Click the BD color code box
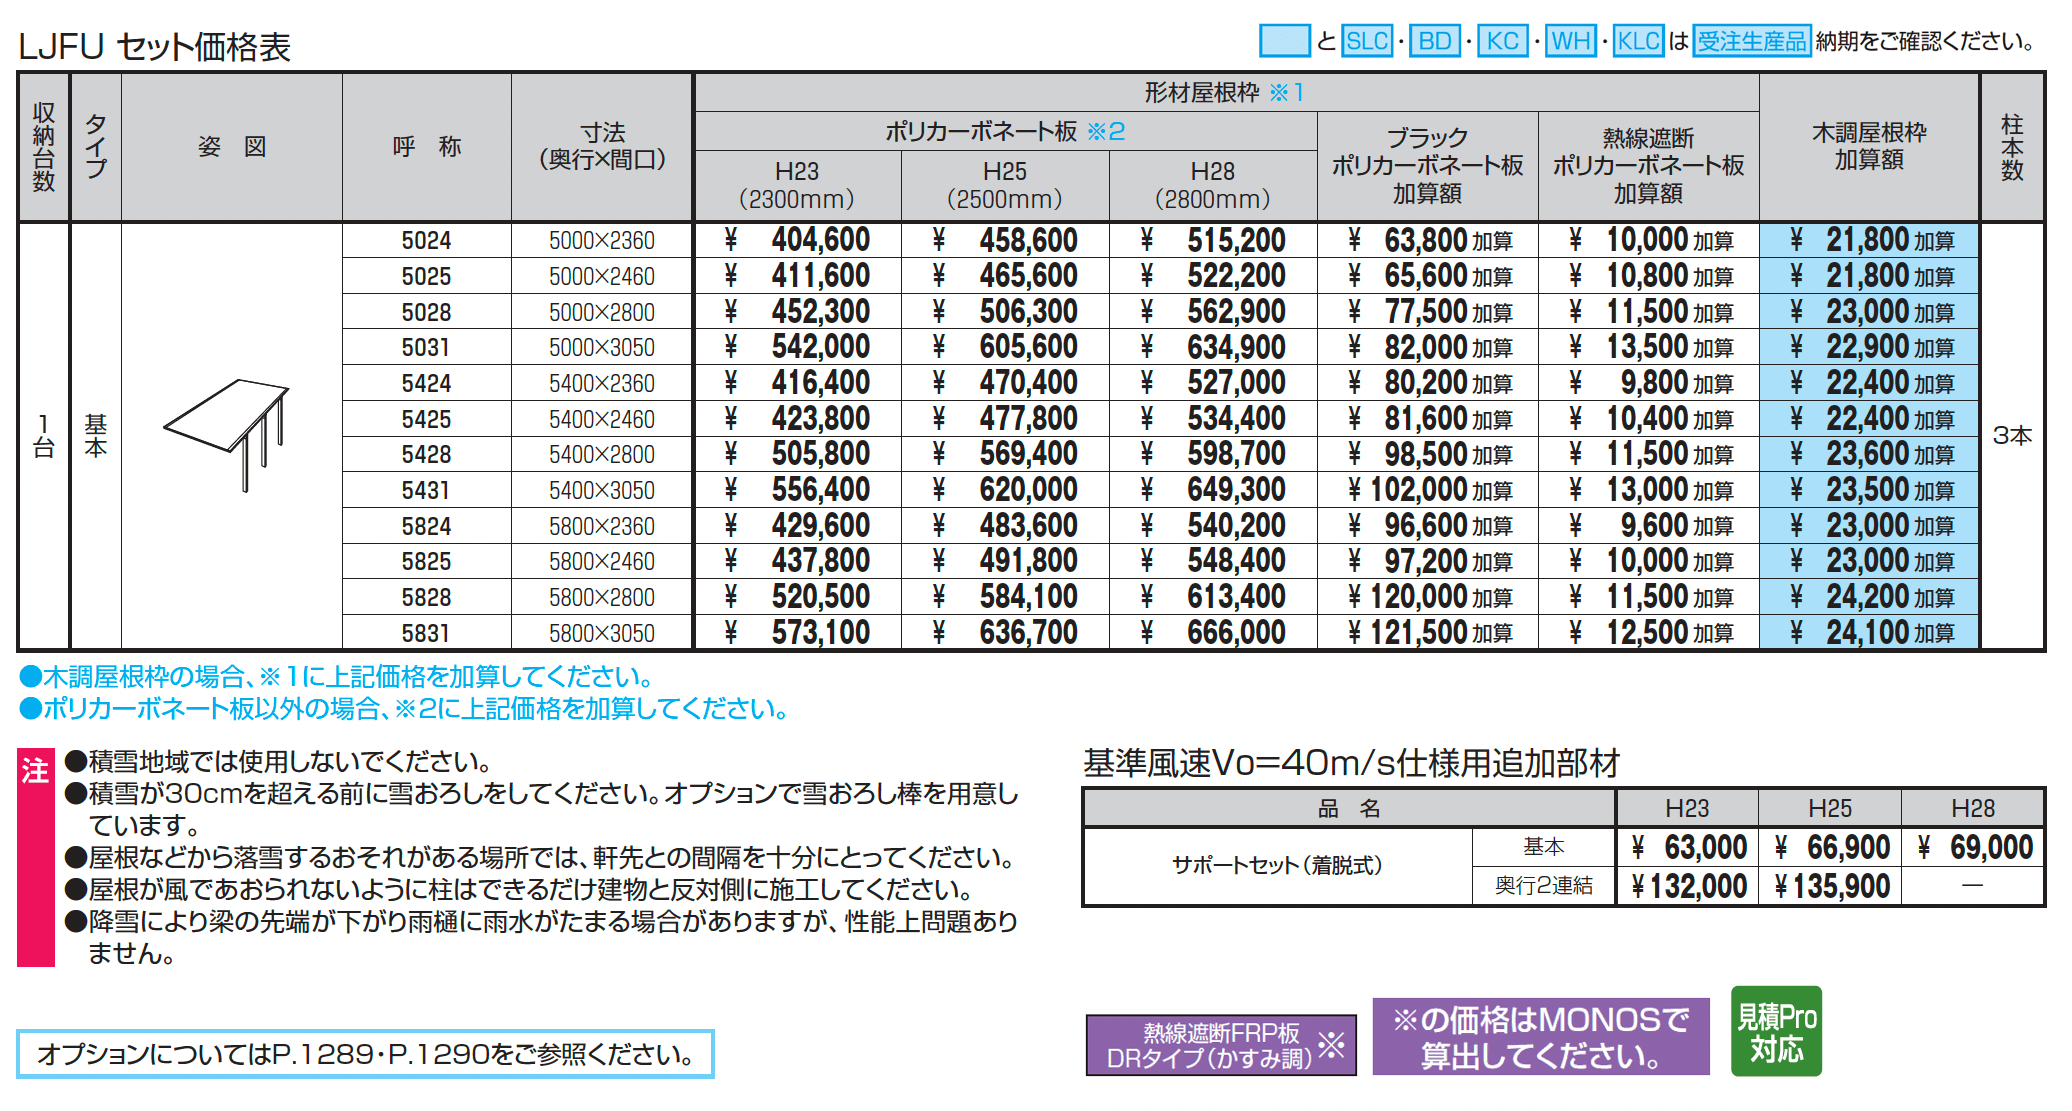Image resolution: width=2072 pixels, height=1111 pixels. [1435, 41]
